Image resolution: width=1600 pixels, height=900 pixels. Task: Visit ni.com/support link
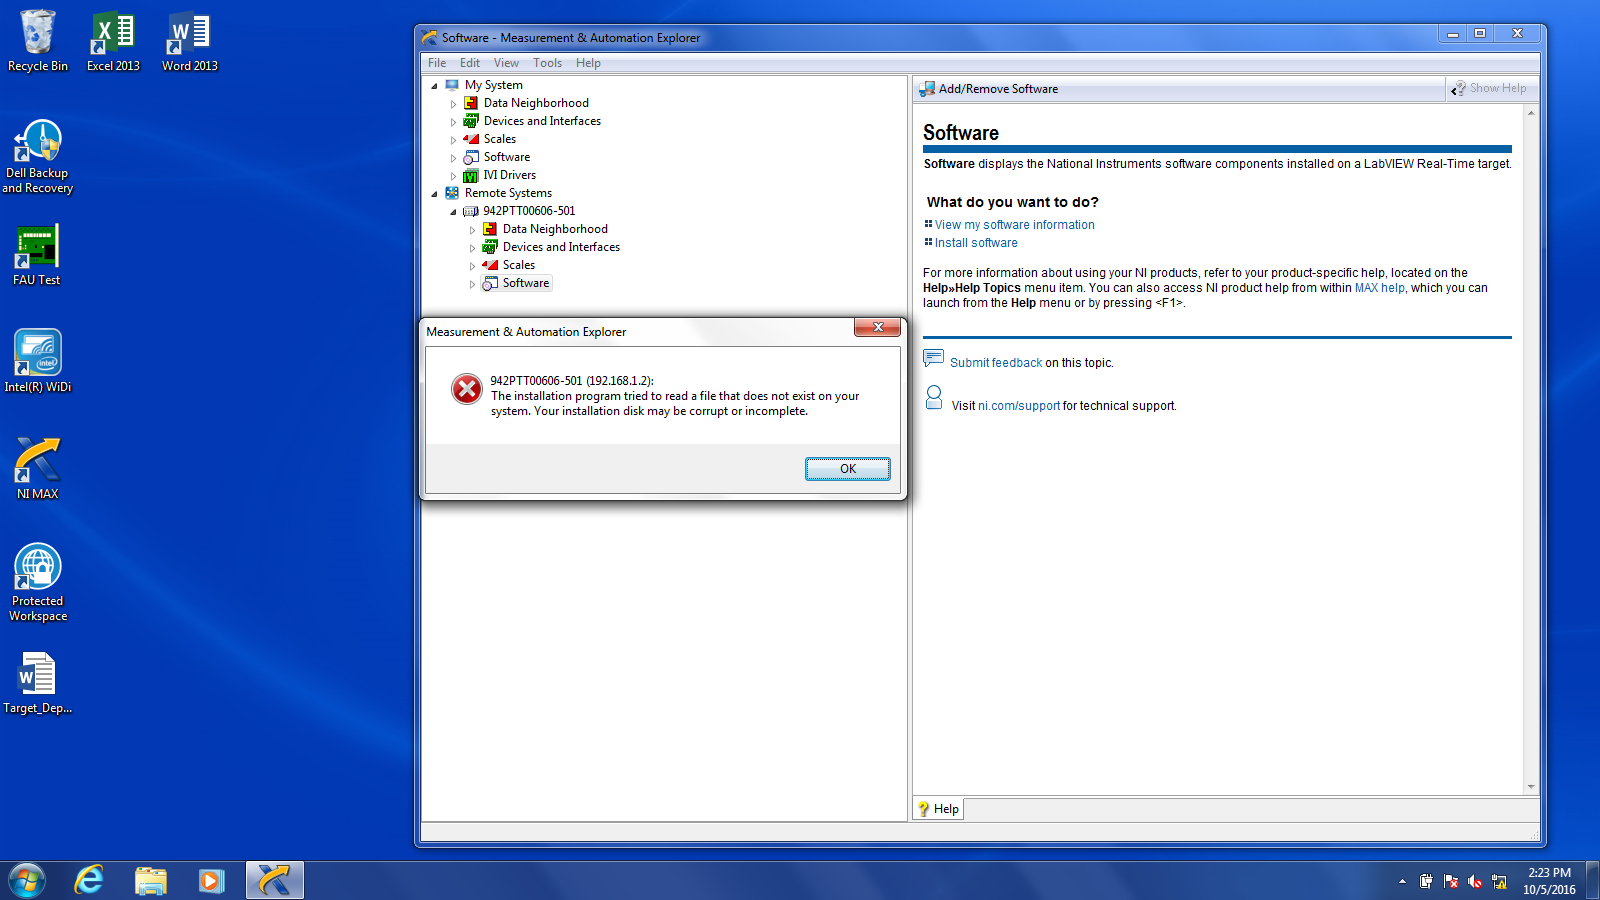(1019, 406)
